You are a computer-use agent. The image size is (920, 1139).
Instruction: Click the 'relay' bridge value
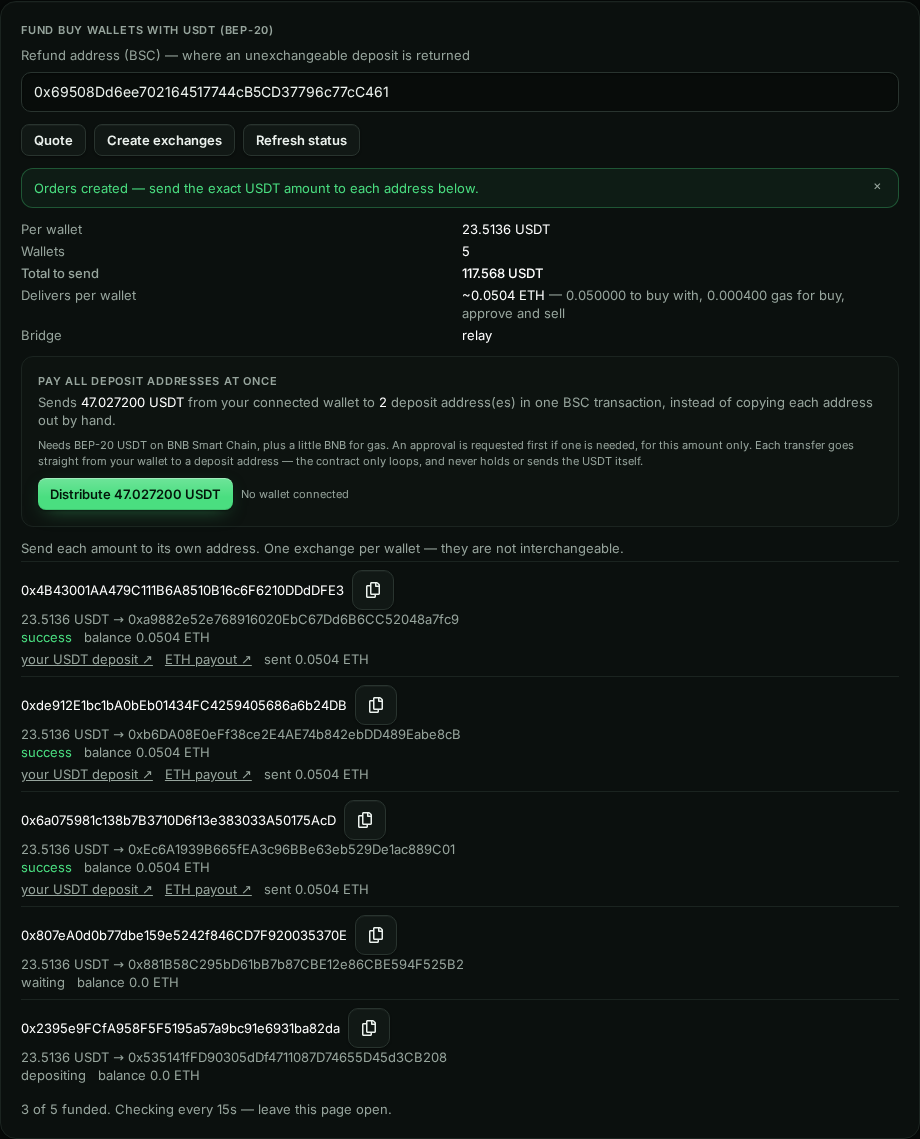click(477, 336)
